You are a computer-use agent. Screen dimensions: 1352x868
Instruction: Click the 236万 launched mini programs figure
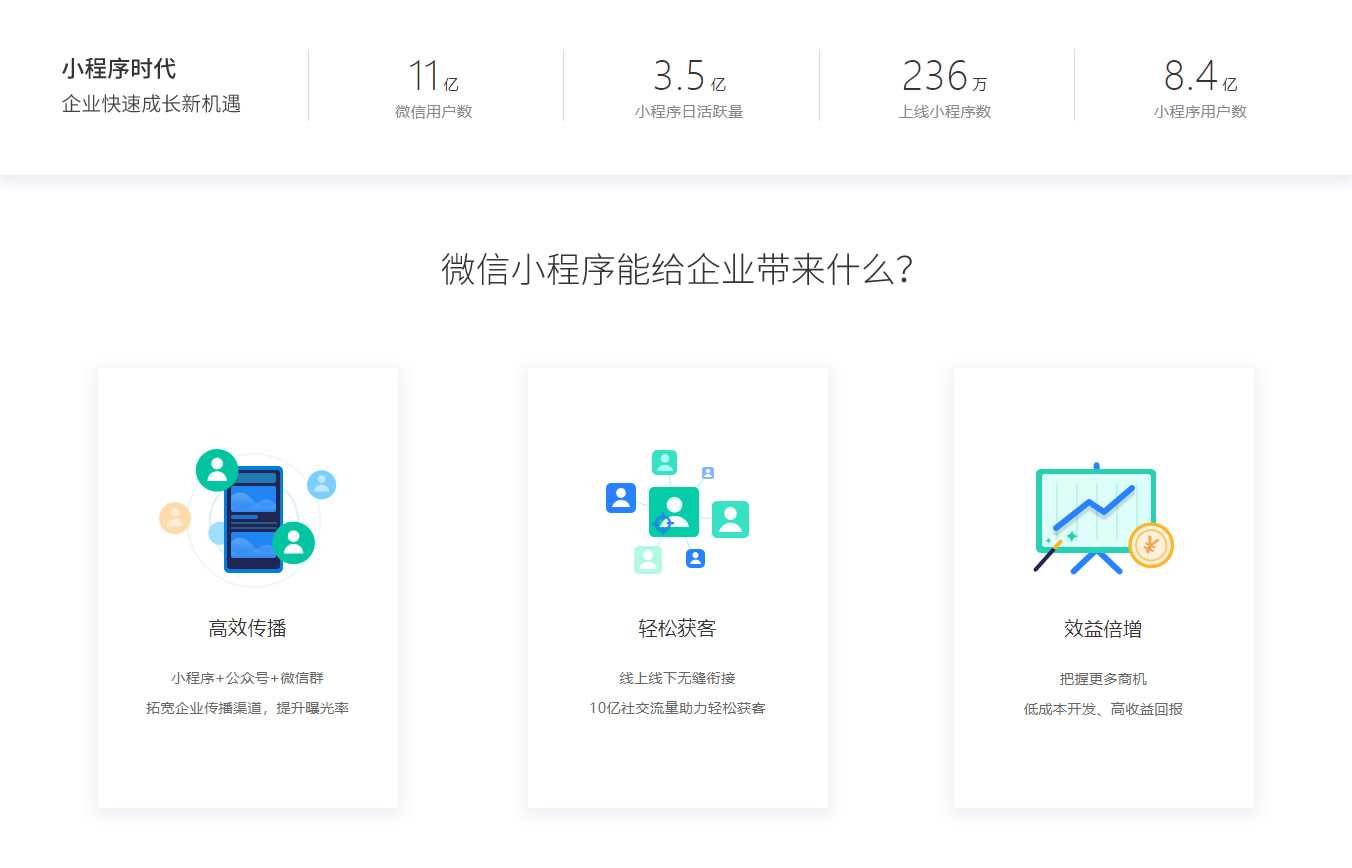pos(944,87)
